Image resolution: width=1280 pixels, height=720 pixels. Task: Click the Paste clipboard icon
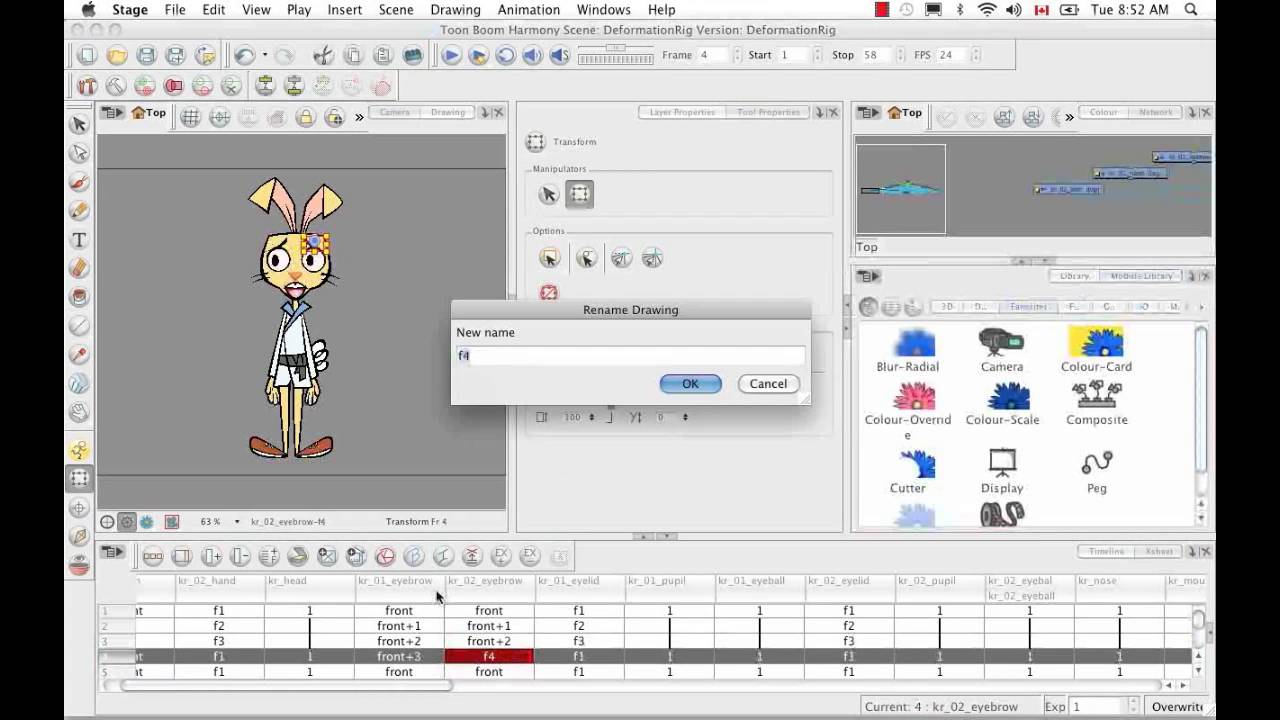(x=382, y=55)
